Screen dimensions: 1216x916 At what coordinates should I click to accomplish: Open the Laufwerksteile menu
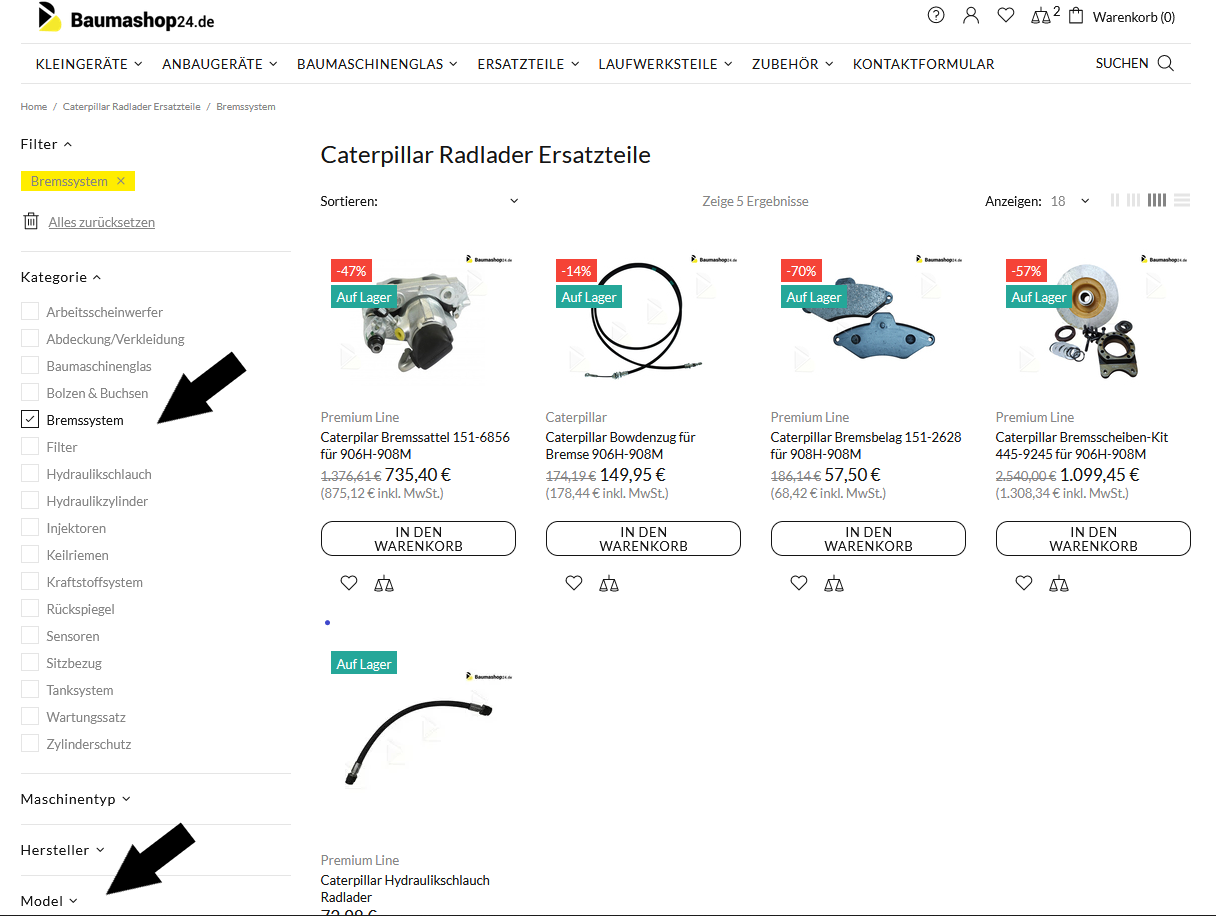[665, 64]
